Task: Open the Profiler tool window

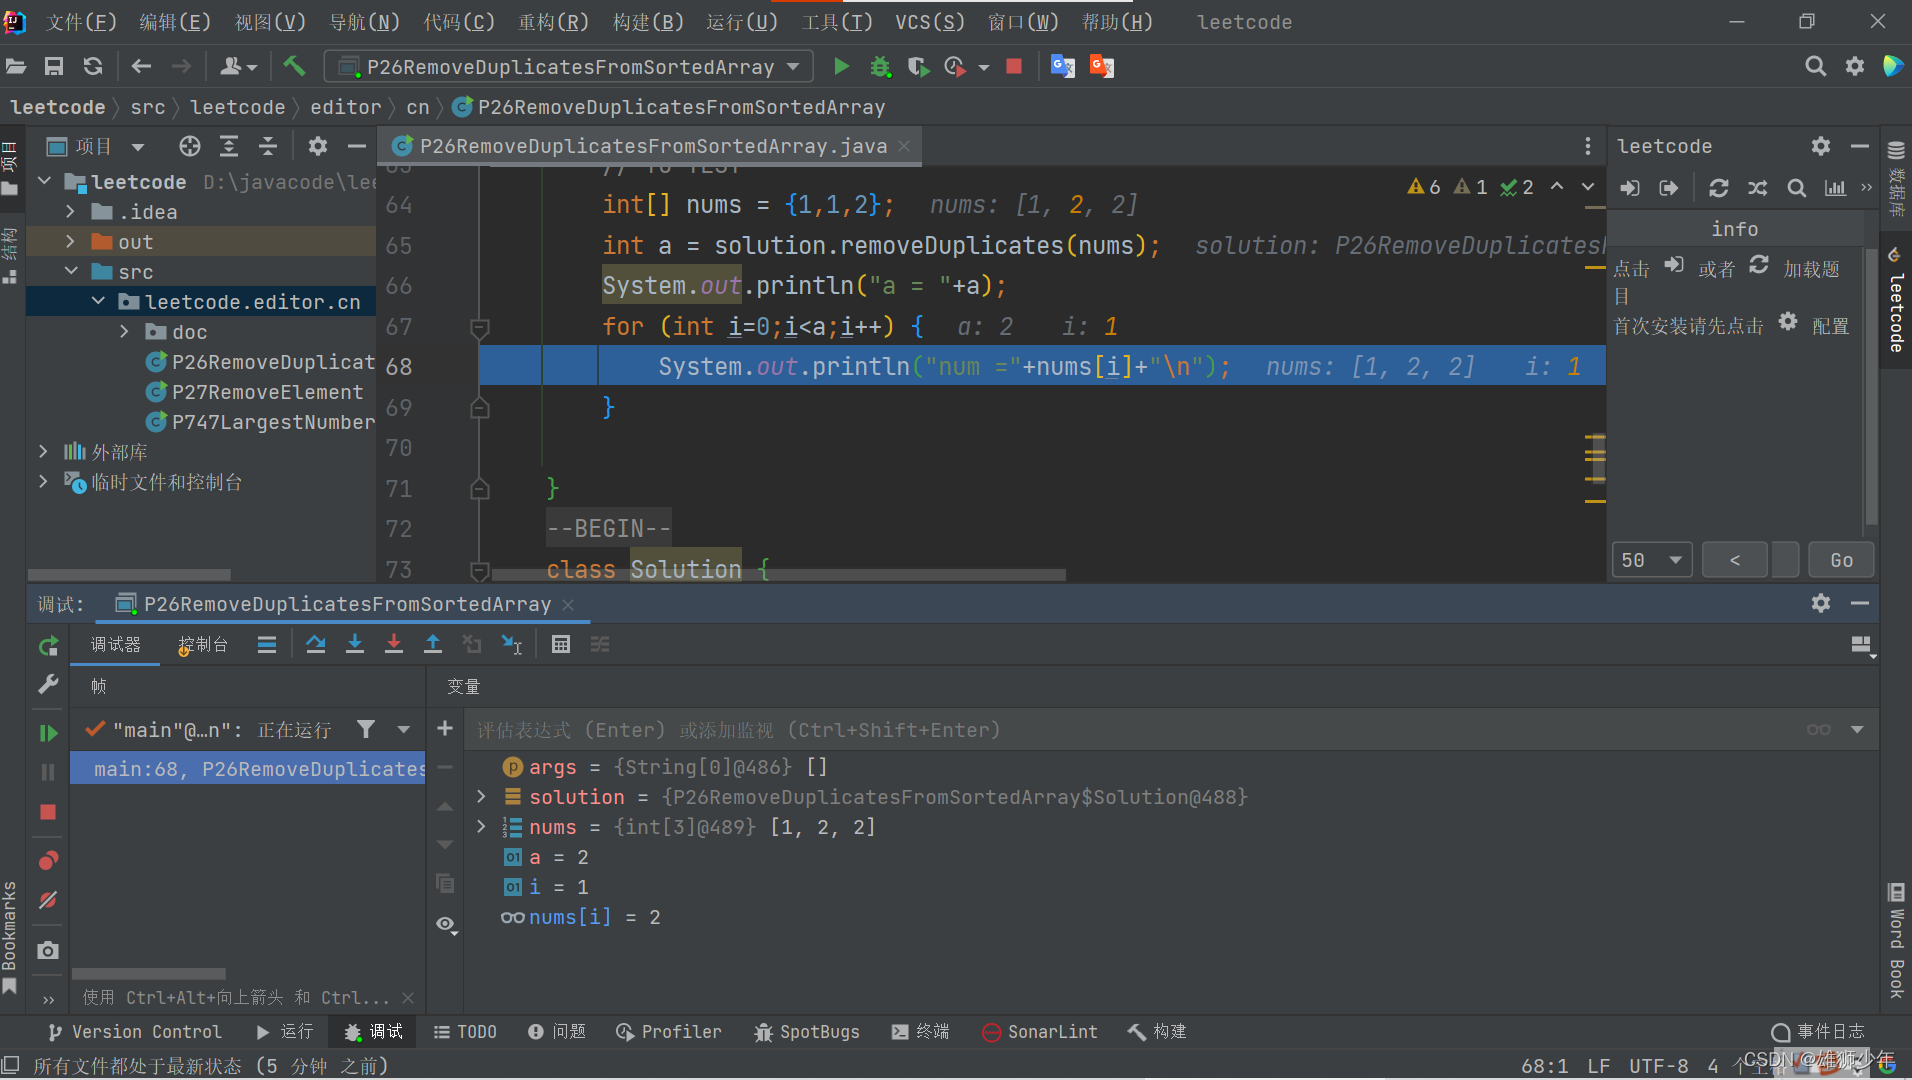Action: click(x=668, y=1032)
